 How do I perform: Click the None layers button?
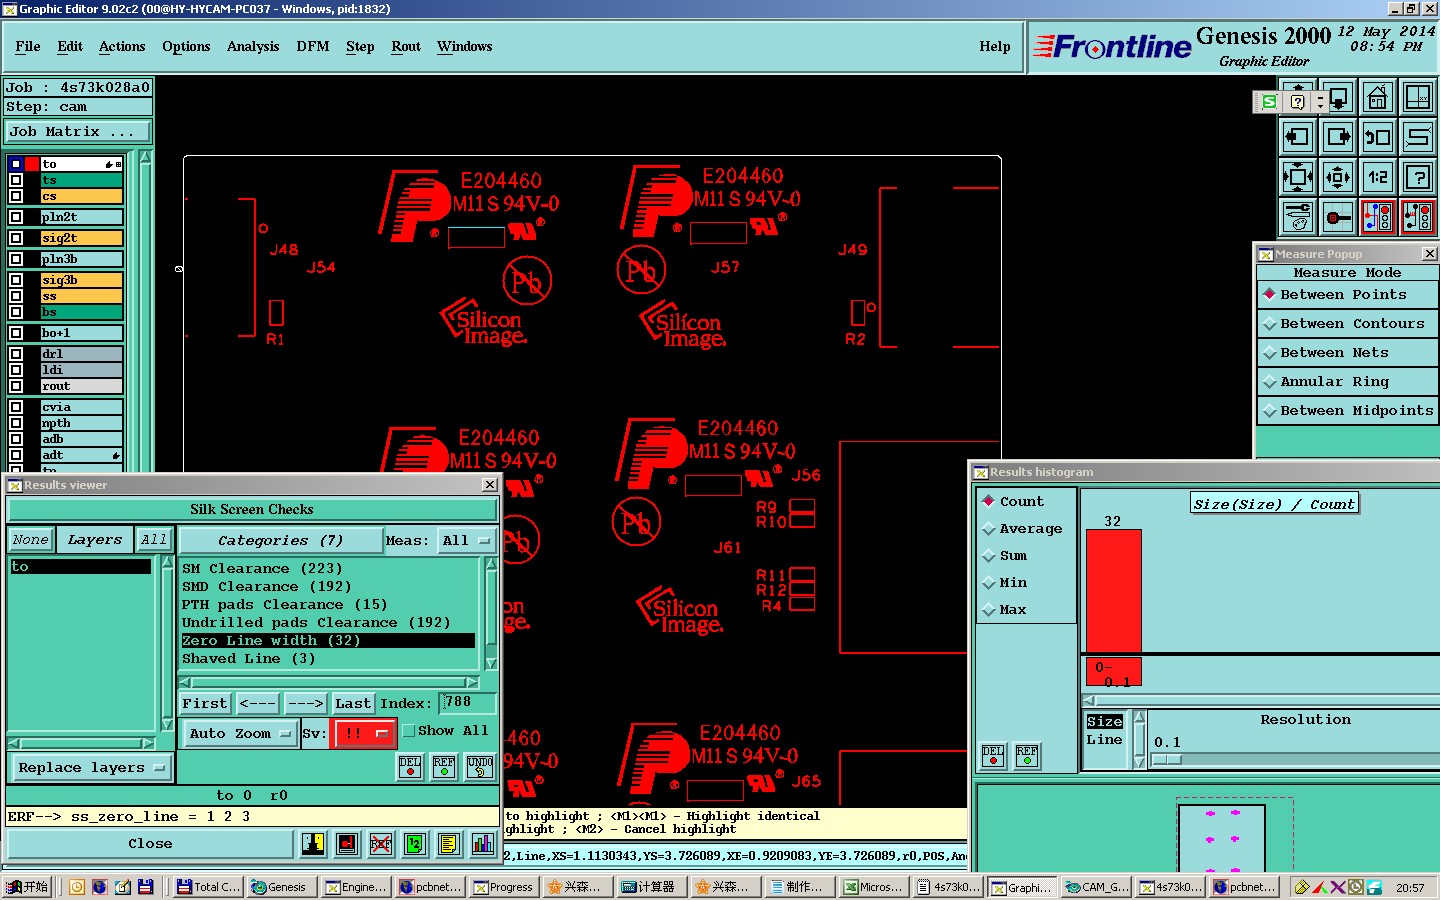(31, 540)
